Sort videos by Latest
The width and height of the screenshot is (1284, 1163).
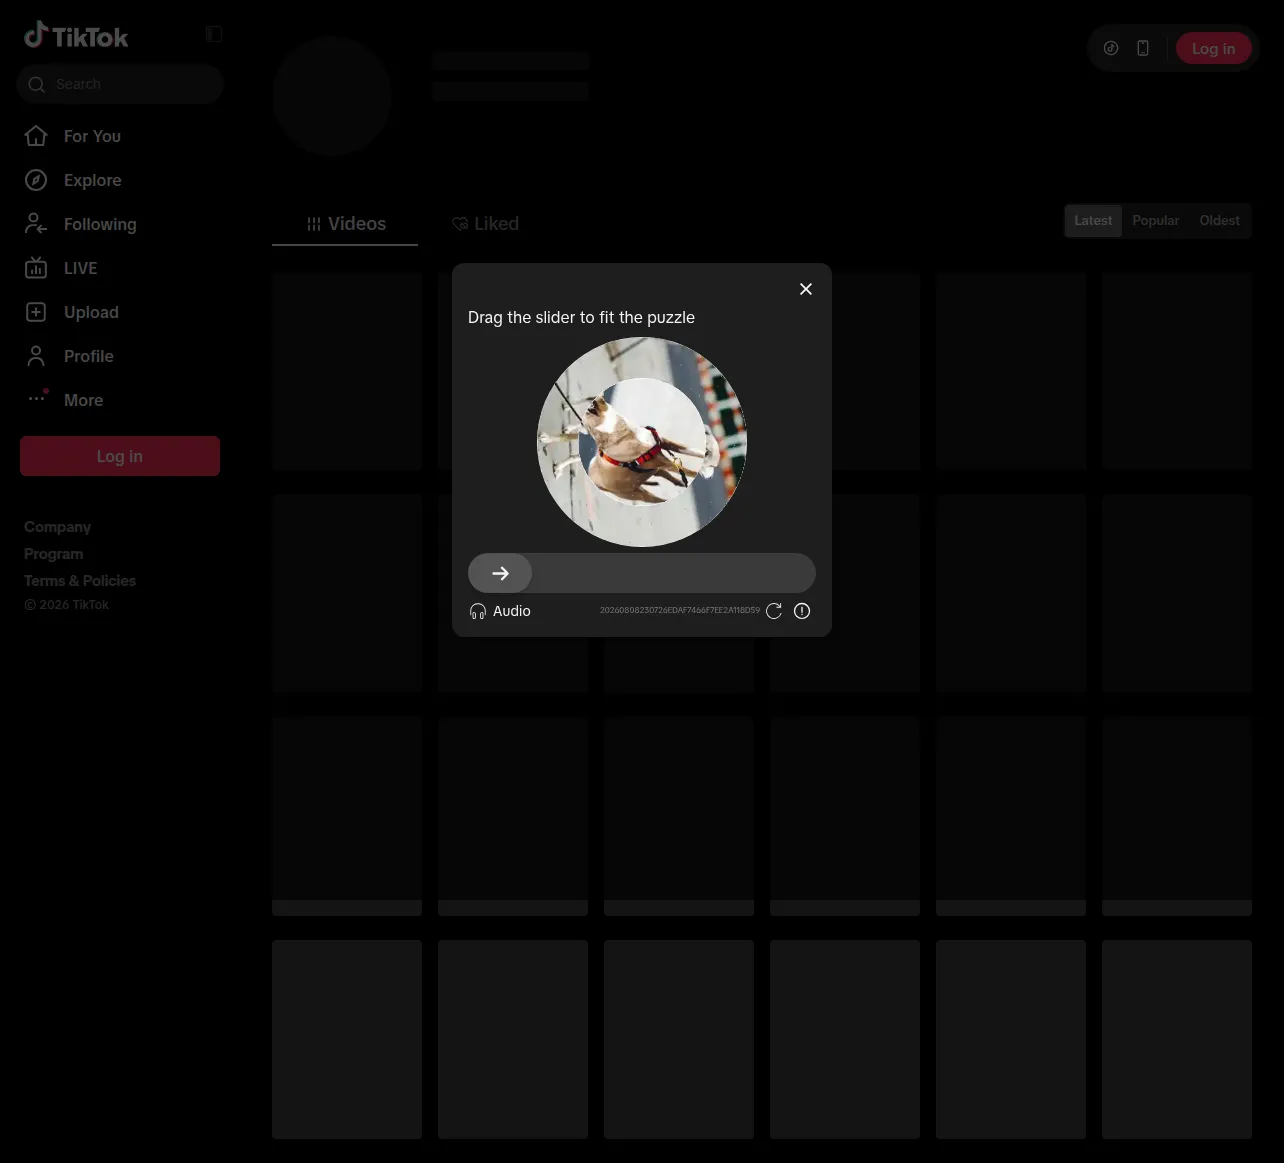tap(1093, 221)
